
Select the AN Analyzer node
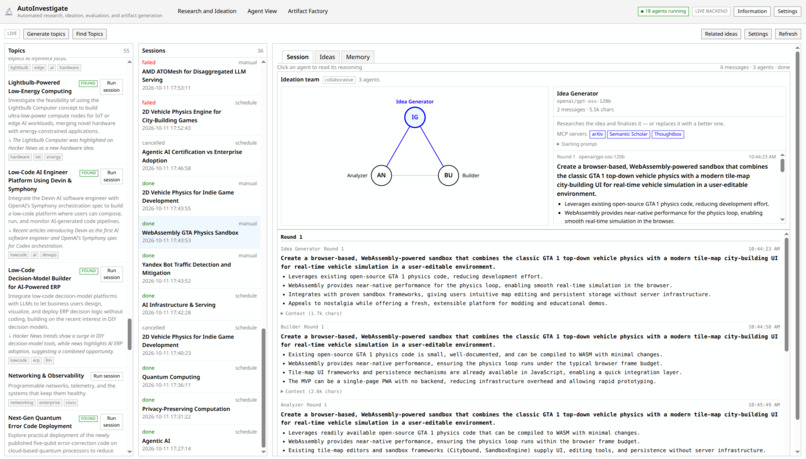pyautogui.click(x=381, y=175)
